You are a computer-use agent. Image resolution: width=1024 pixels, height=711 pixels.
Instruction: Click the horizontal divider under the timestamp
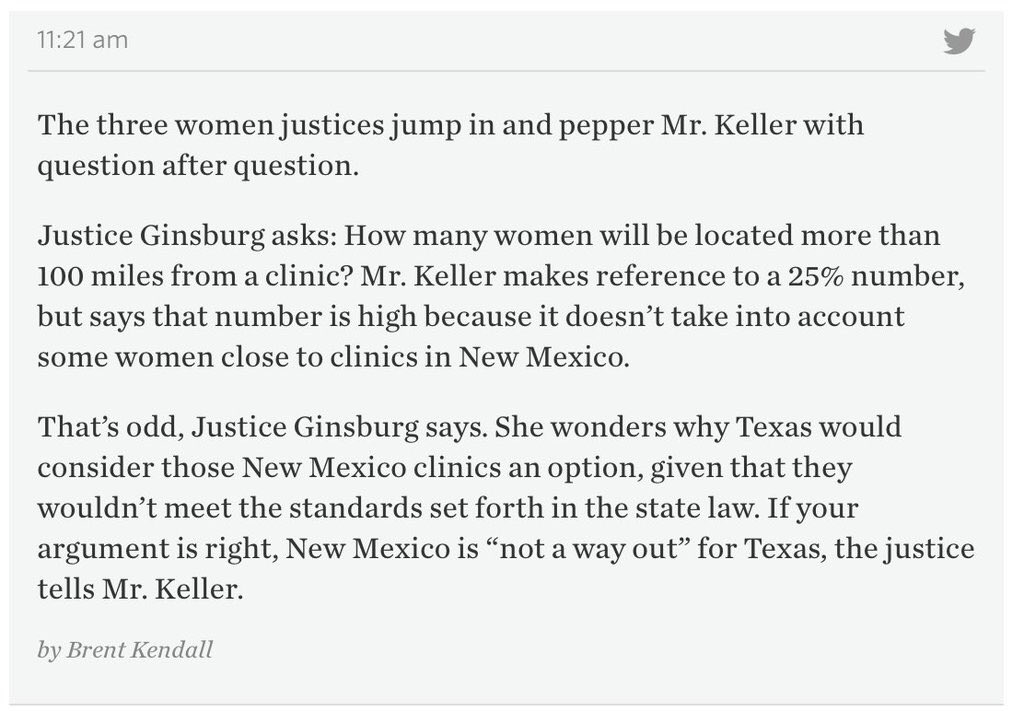click(506, 71)
